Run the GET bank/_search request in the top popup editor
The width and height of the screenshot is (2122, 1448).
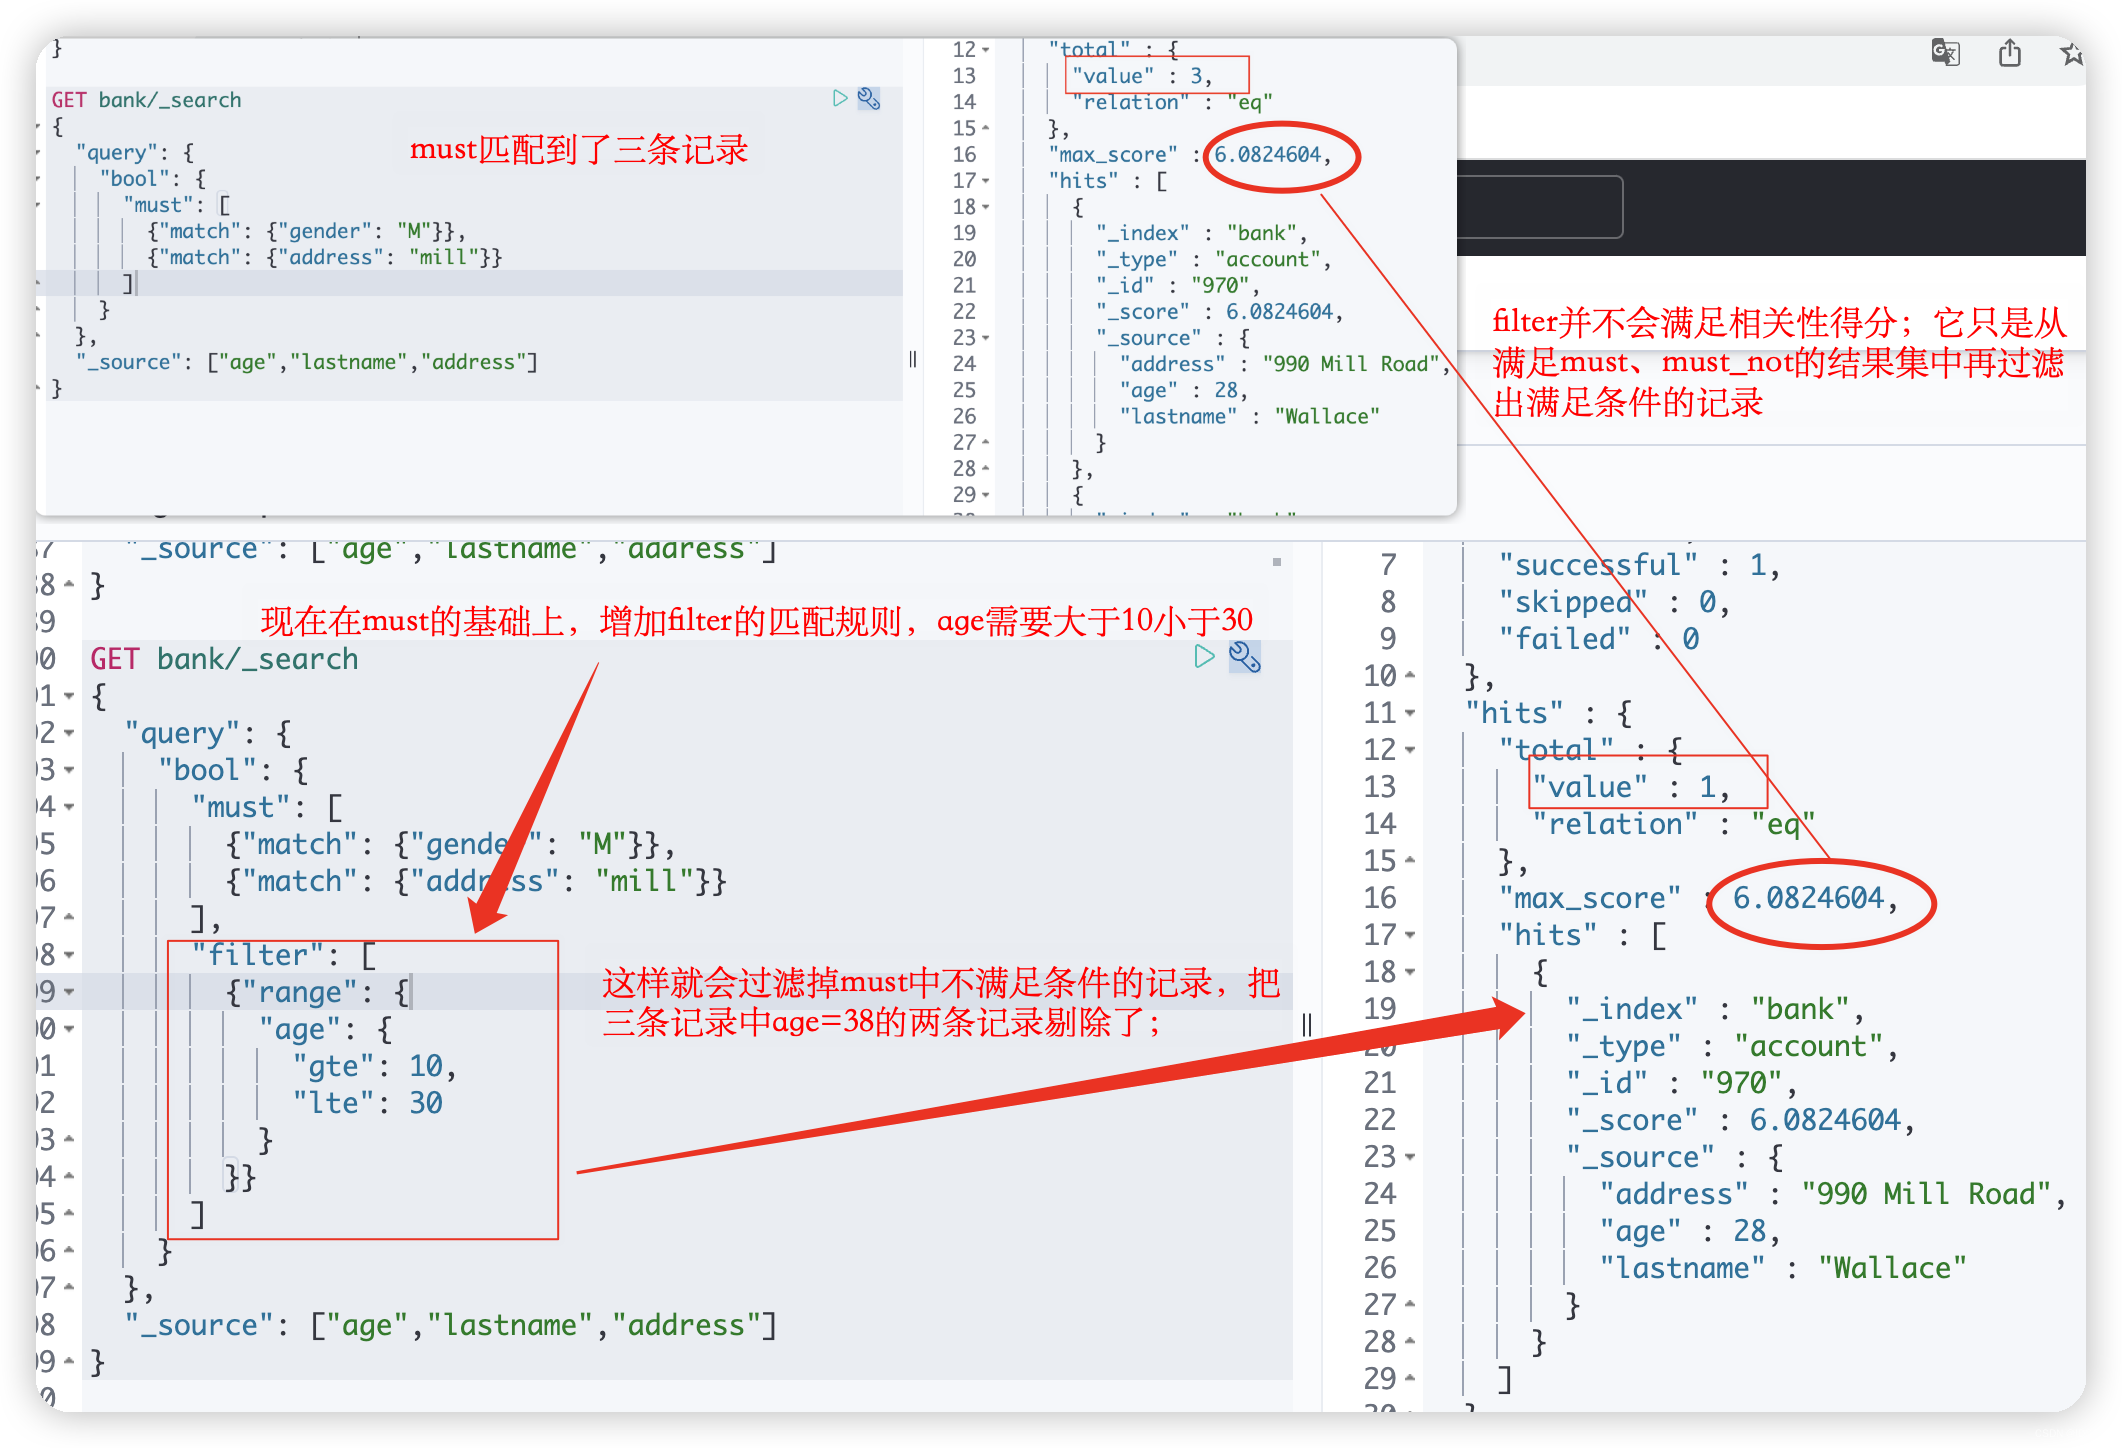(840, 98)
